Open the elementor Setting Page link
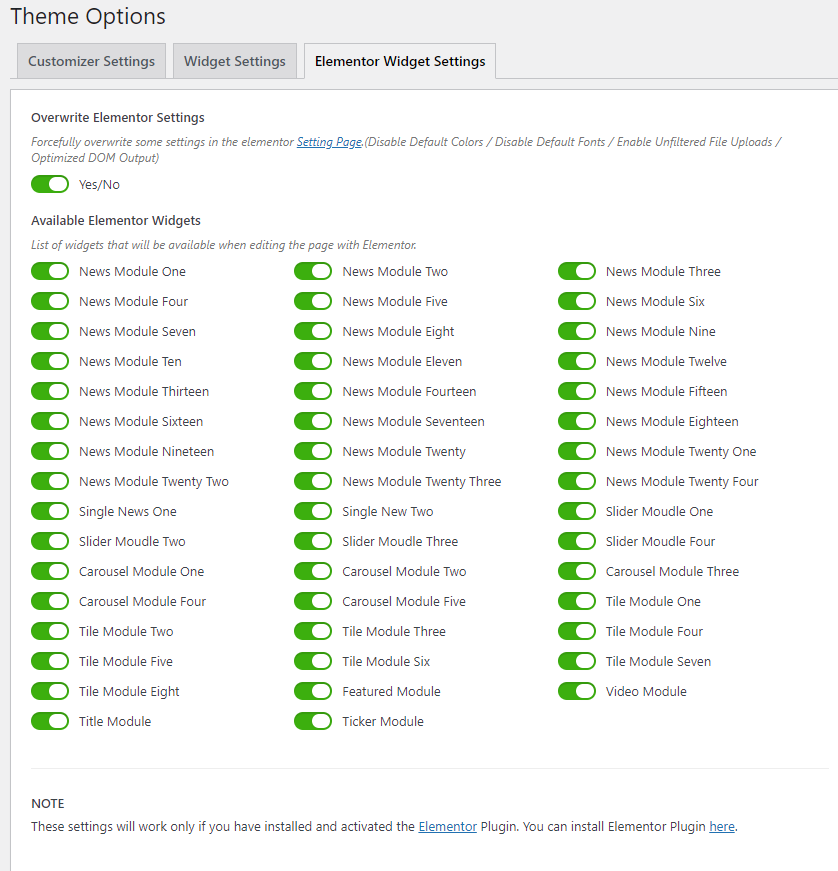This screenshot has width=838, height=871. [329, 142]
